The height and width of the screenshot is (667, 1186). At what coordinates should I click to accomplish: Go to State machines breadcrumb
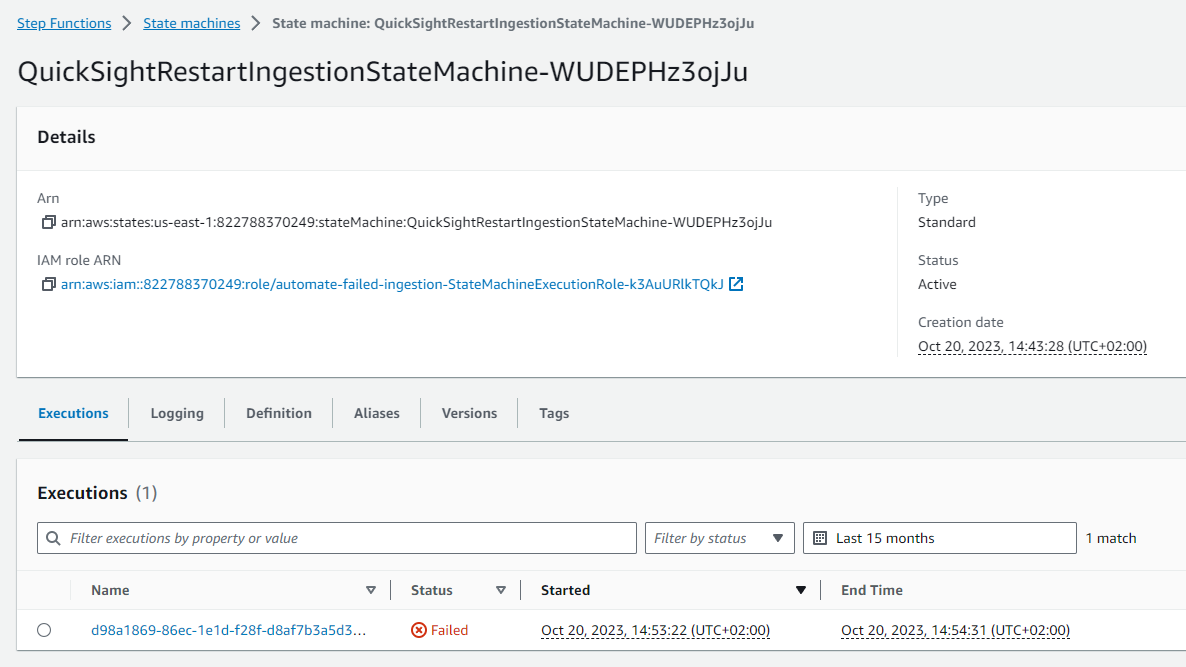191,23
